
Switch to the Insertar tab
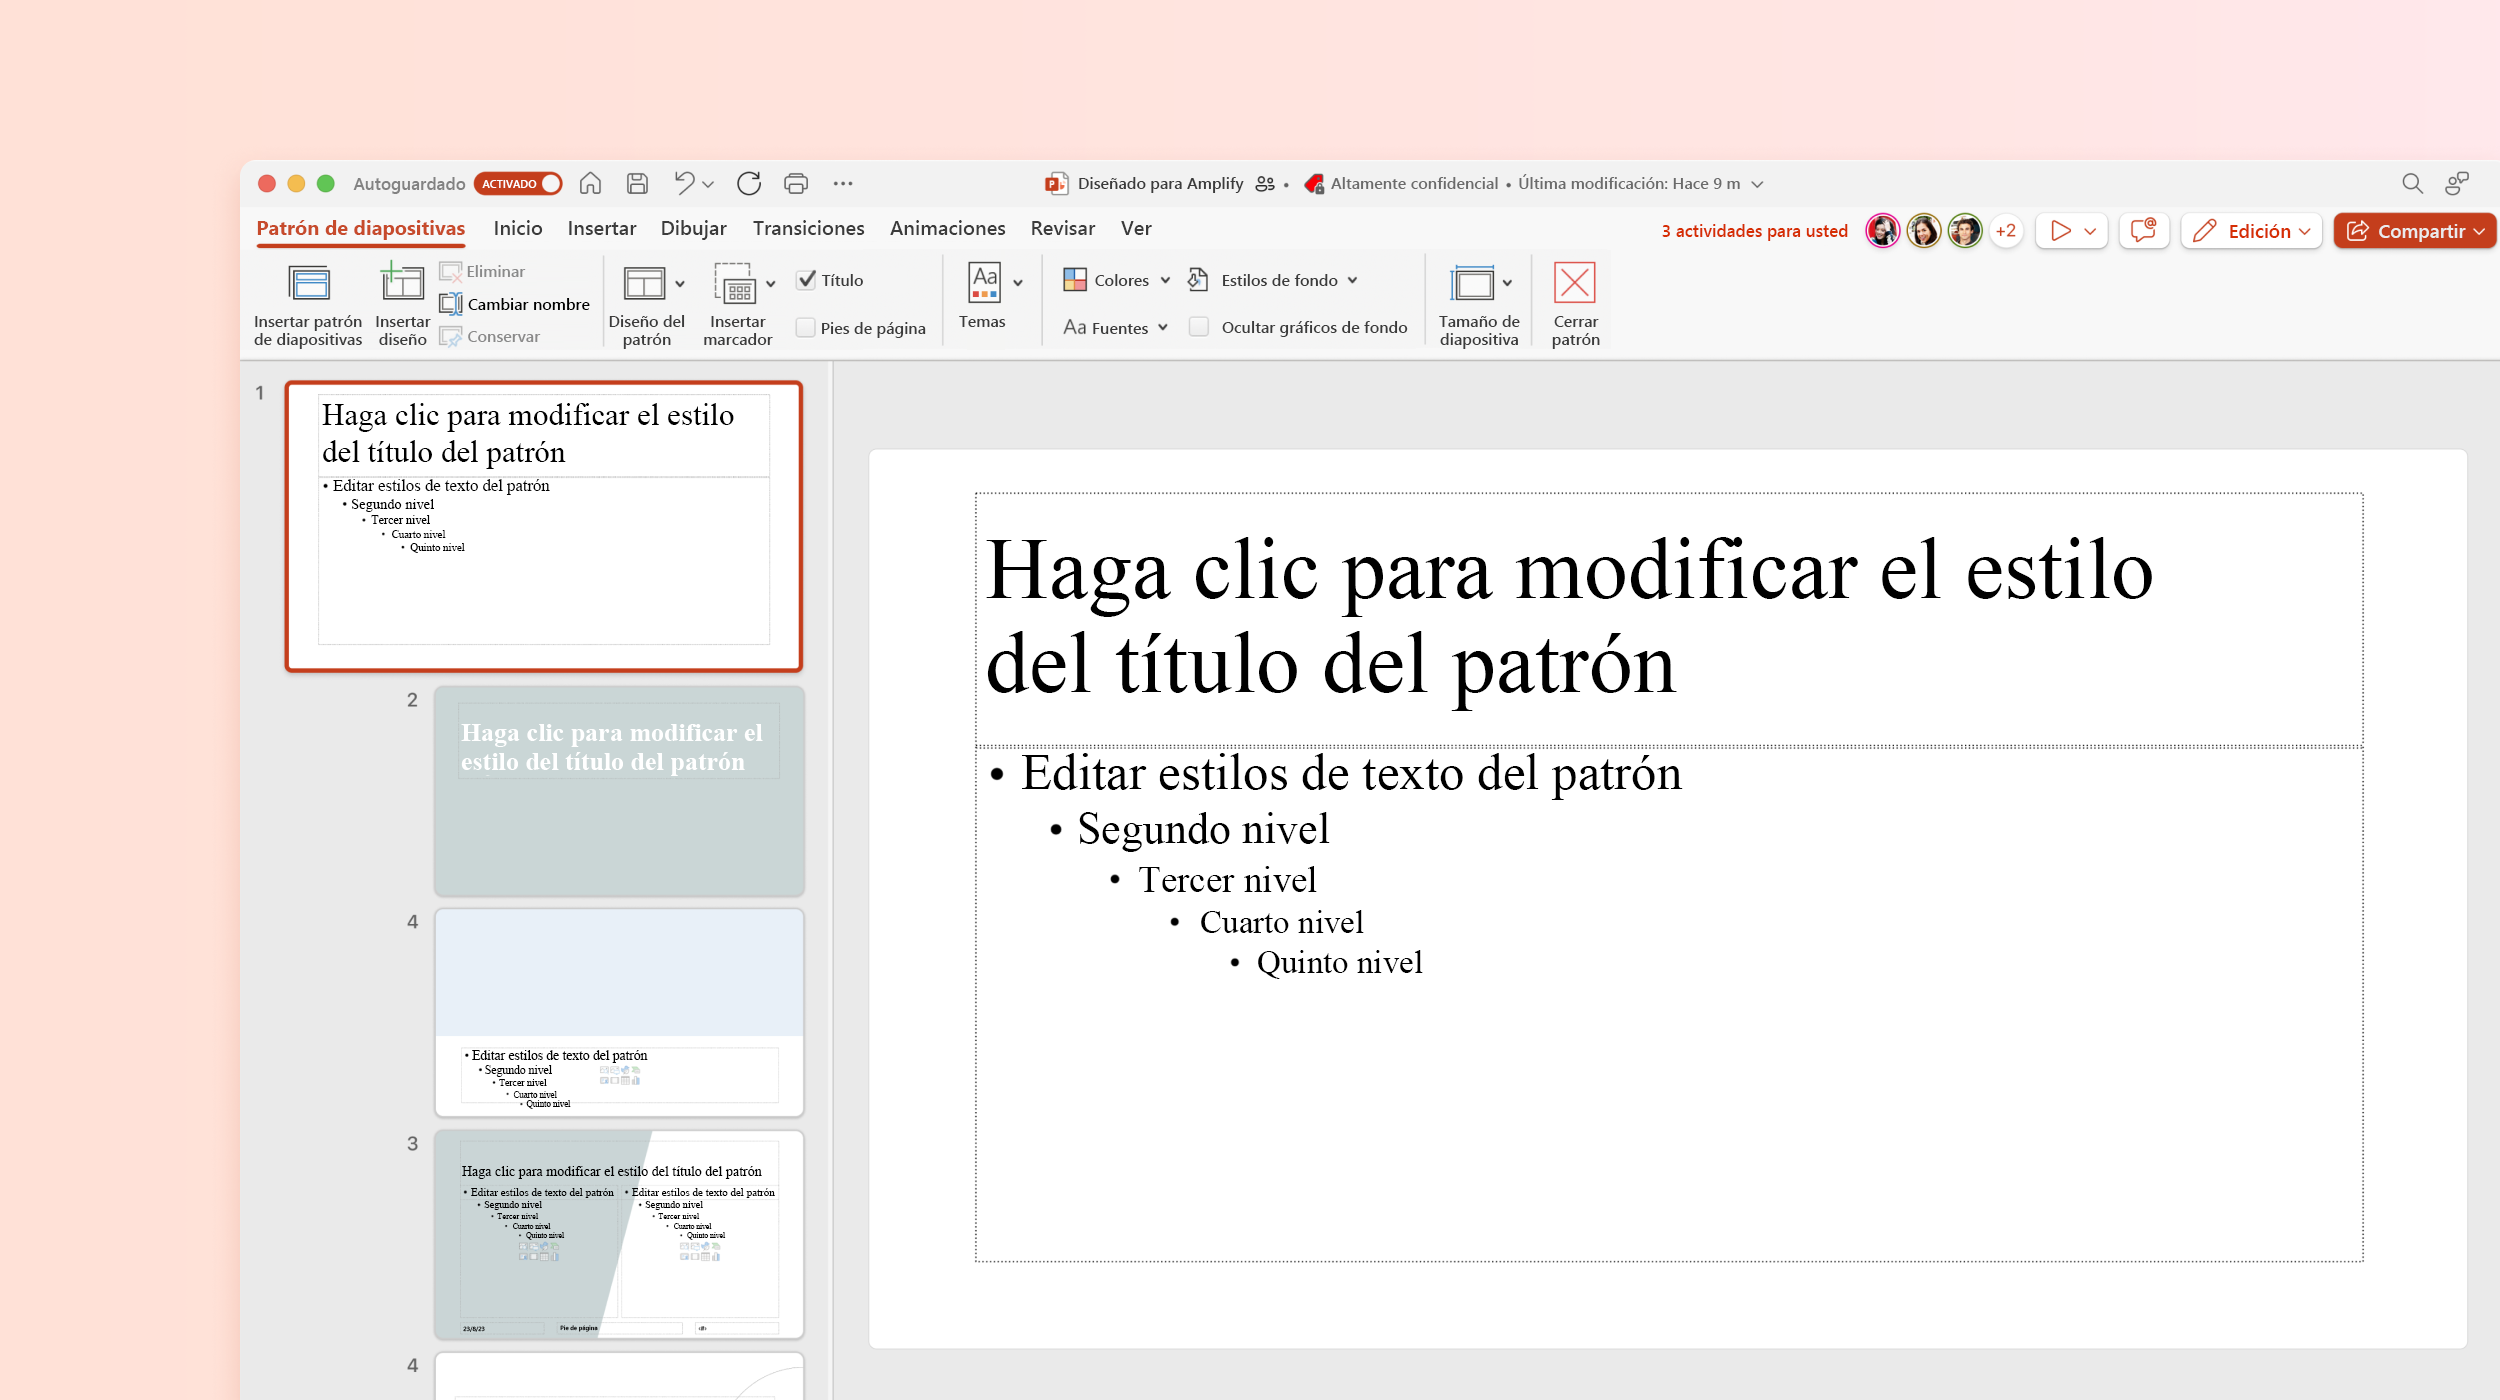(602, 228)
